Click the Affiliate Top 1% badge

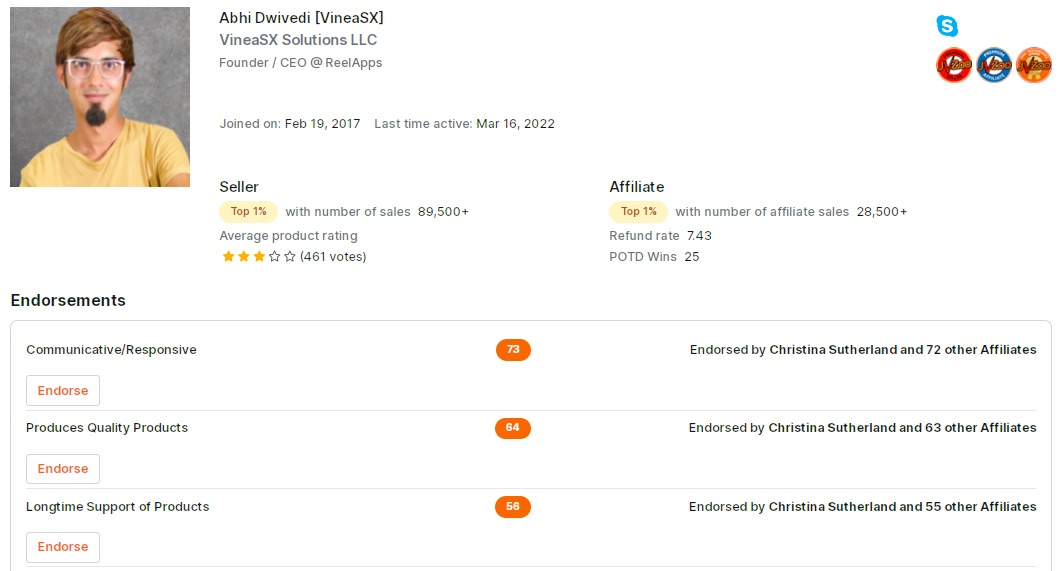(638, 212)
